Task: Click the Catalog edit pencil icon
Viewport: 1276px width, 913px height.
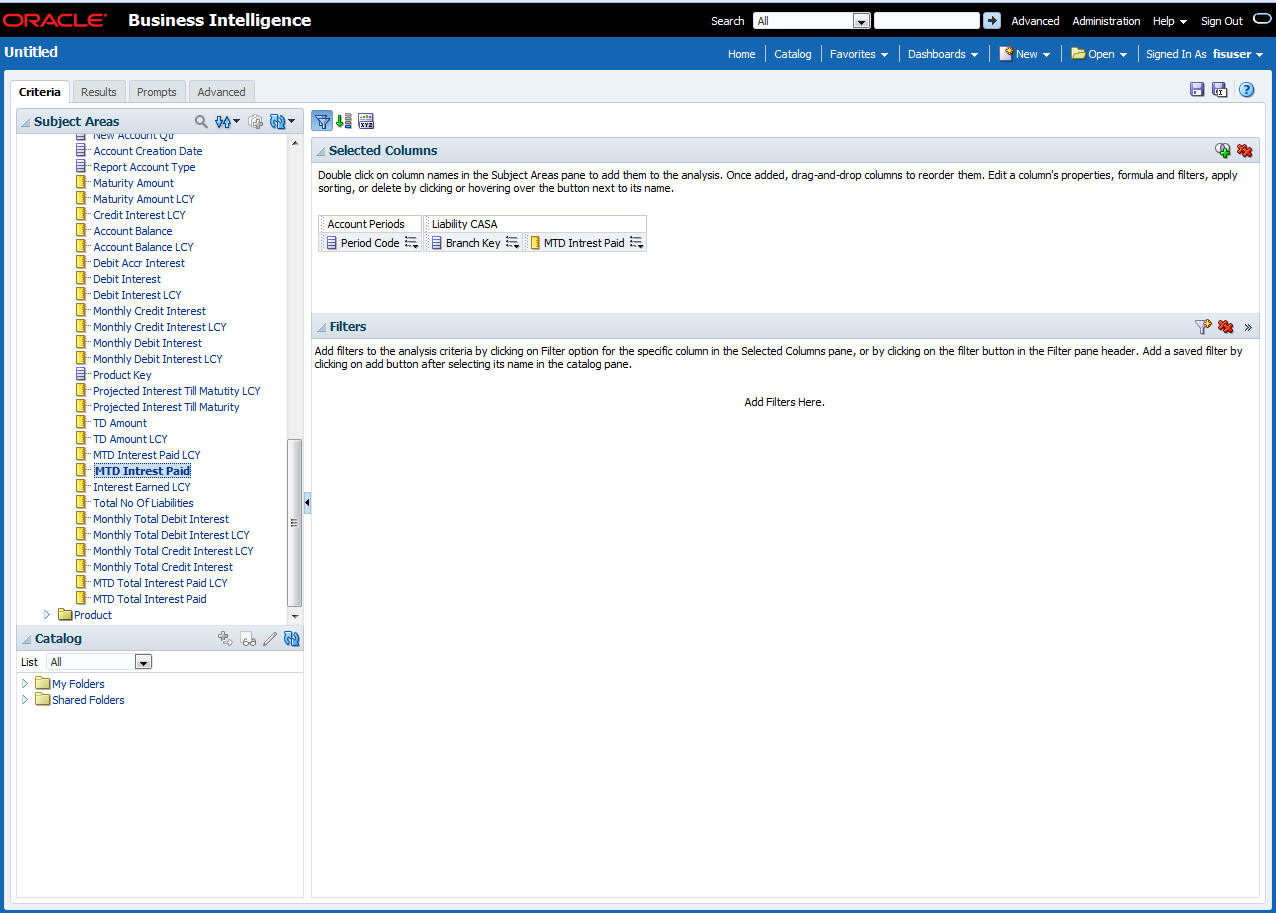Action: tap(270, 638)
